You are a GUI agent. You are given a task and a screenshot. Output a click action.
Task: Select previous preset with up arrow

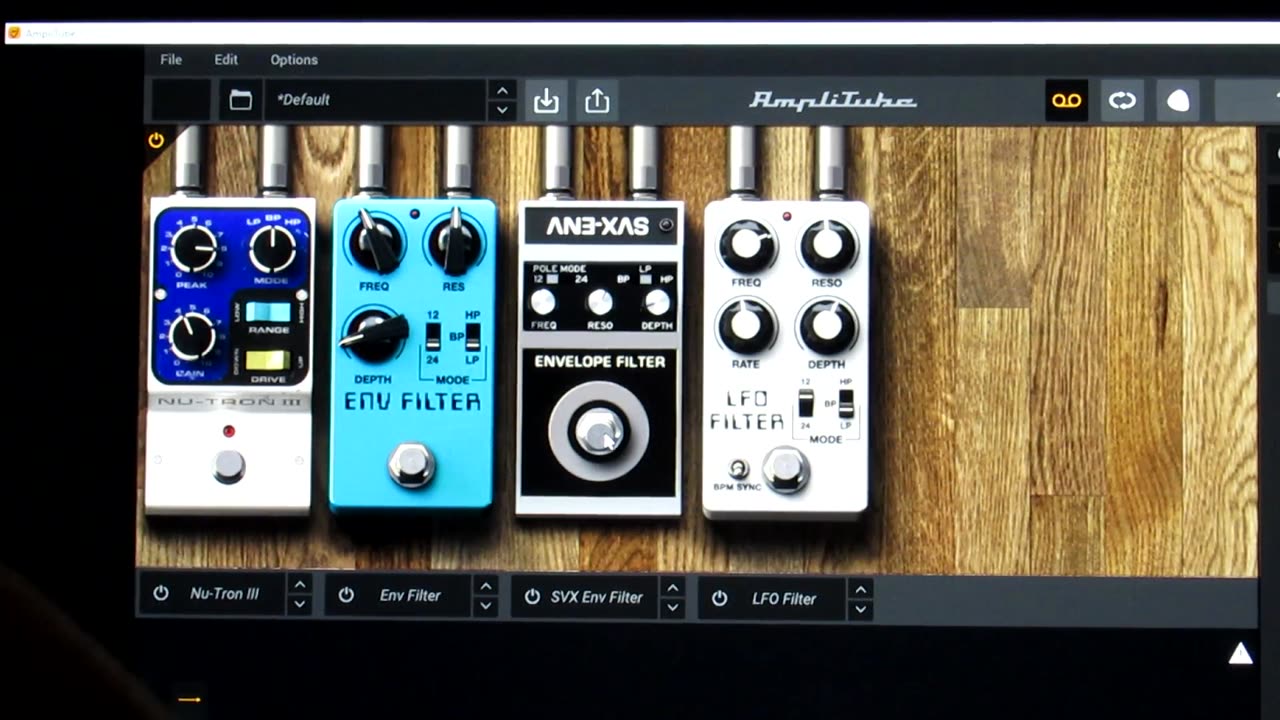502,90
